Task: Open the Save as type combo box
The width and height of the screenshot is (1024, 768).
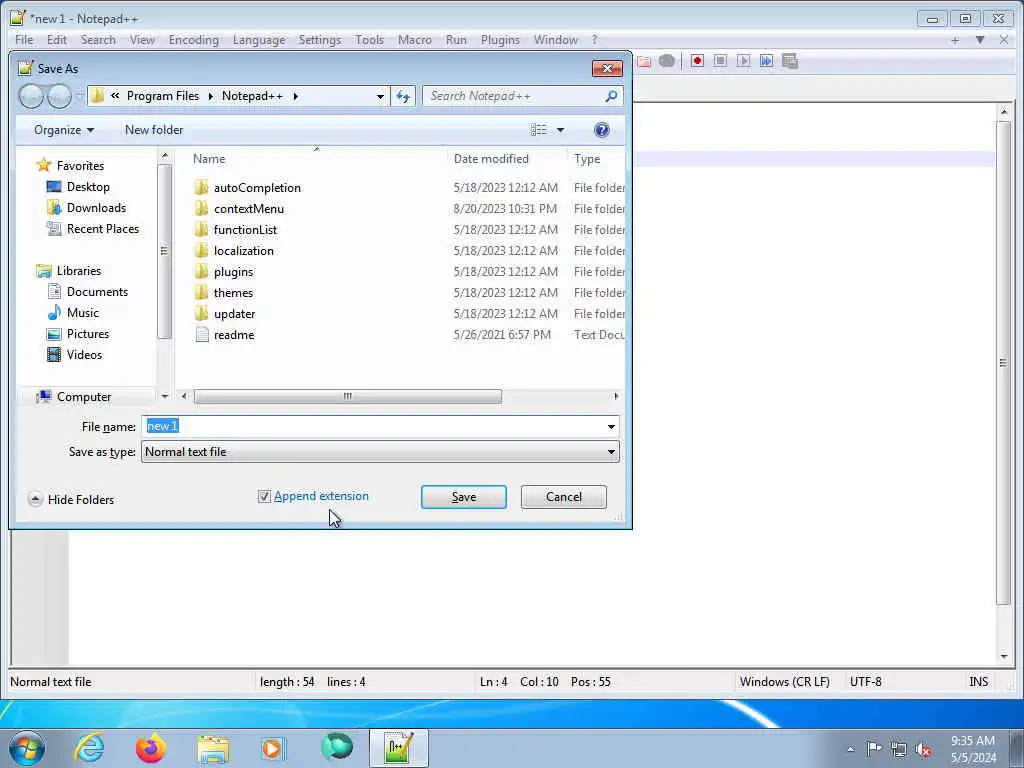Action: (x=380, y=452)
